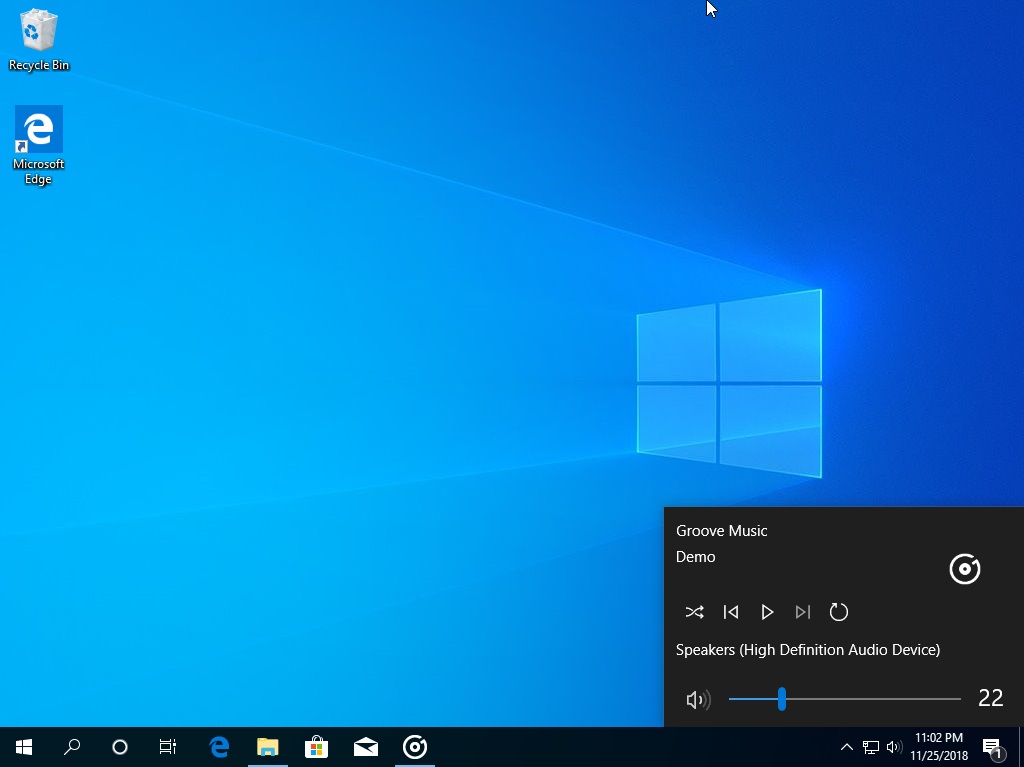Show hidden icons in the system tray
Viewport: 1024px width, 767px height.
point(845,746)
